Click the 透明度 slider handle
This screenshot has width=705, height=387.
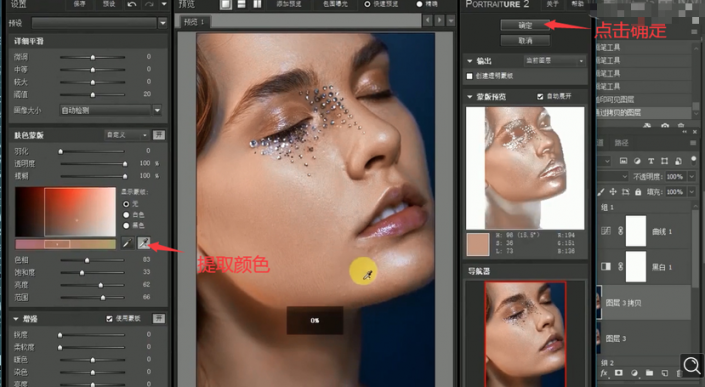point(125,164)
